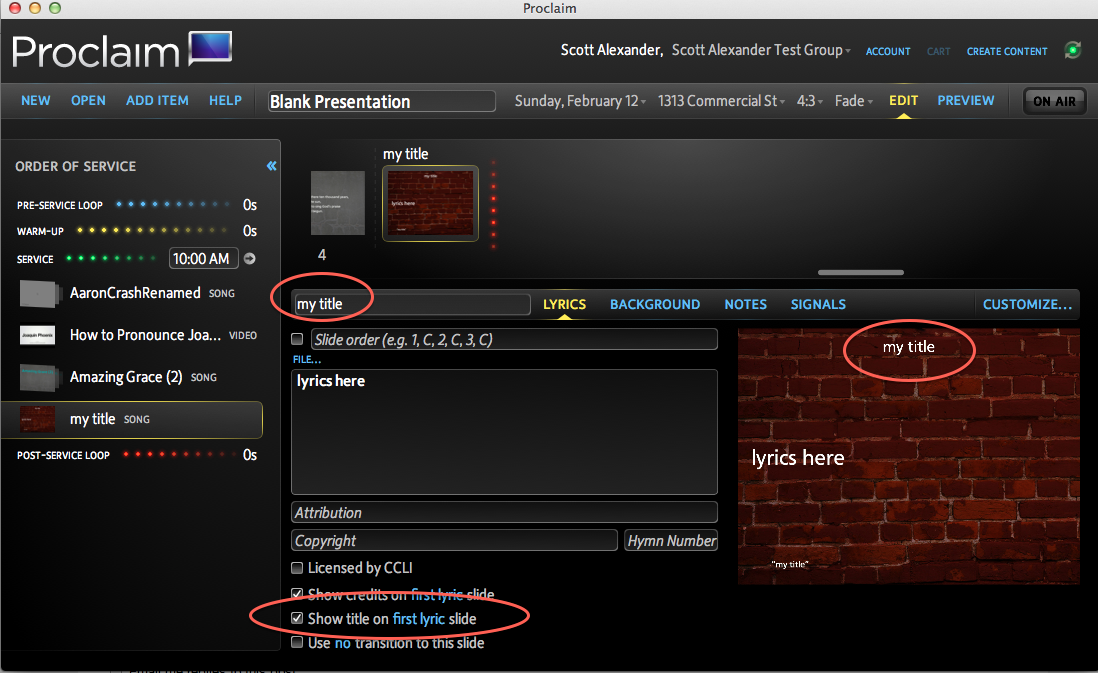
Task: Click the FILE... link
Action: [x=307, y=359]
